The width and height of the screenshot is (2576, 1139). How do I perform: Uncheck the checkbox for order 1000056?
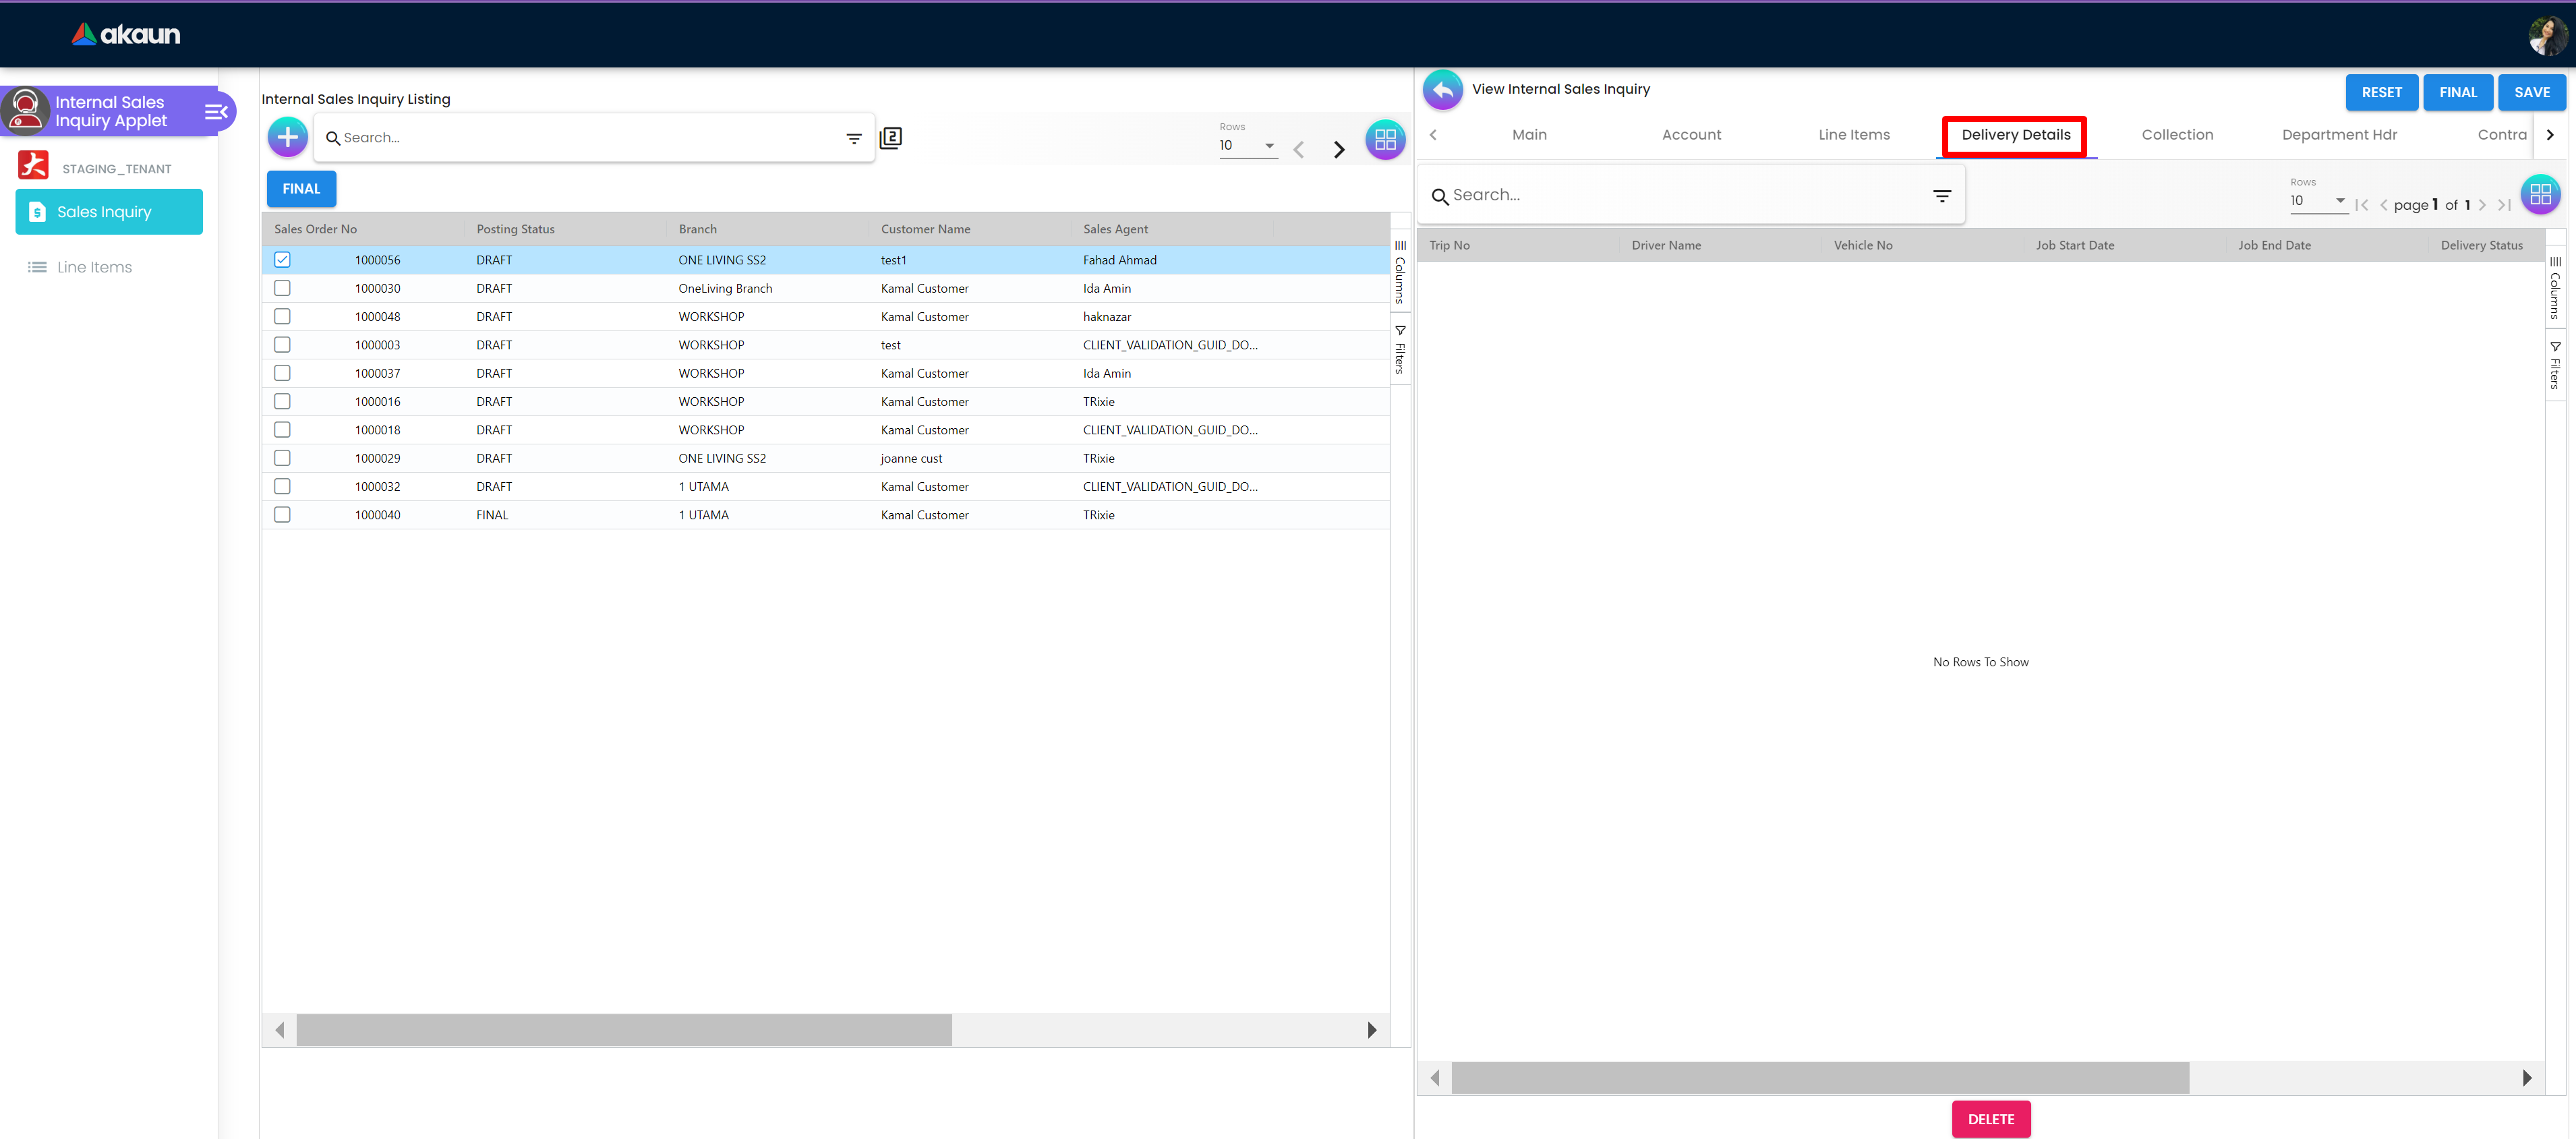[x=282, y=260]
